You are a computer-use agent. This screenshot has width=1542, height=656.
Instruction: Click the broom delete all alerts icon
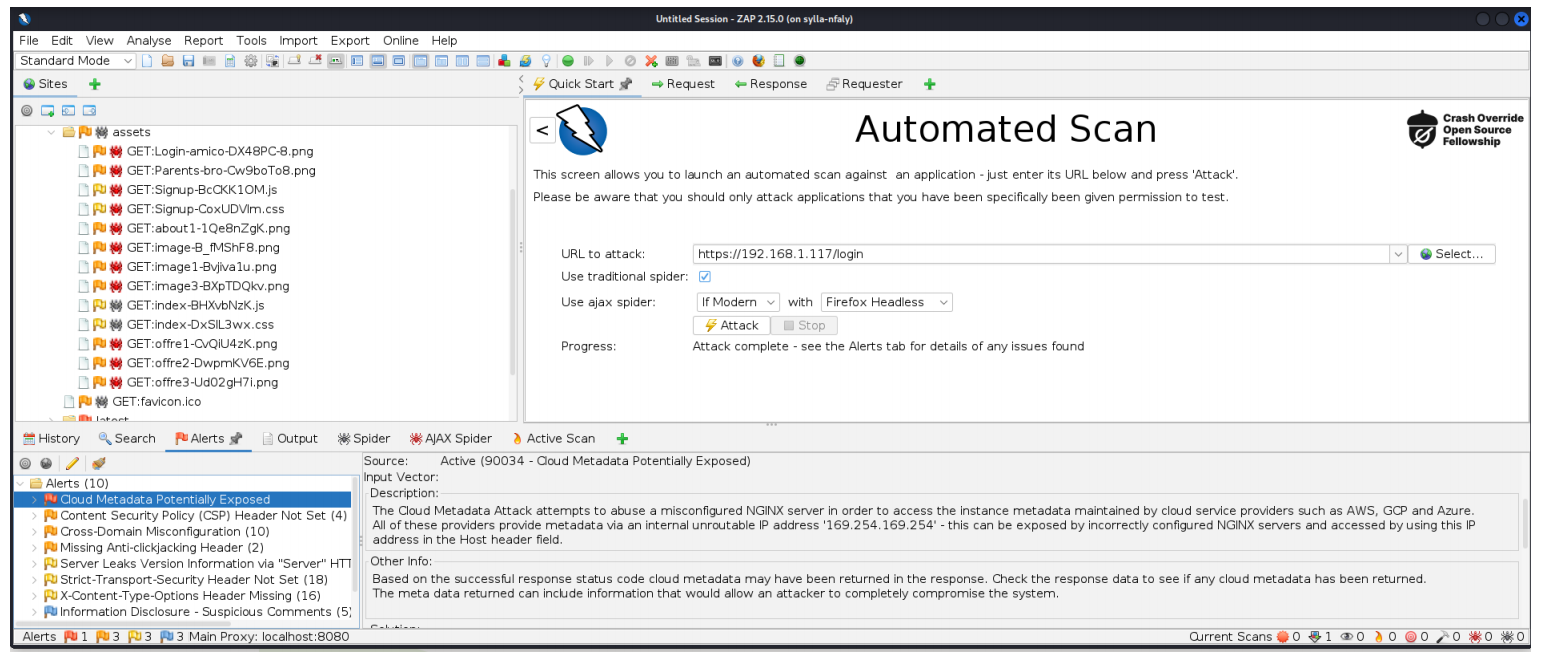[98, 463]
